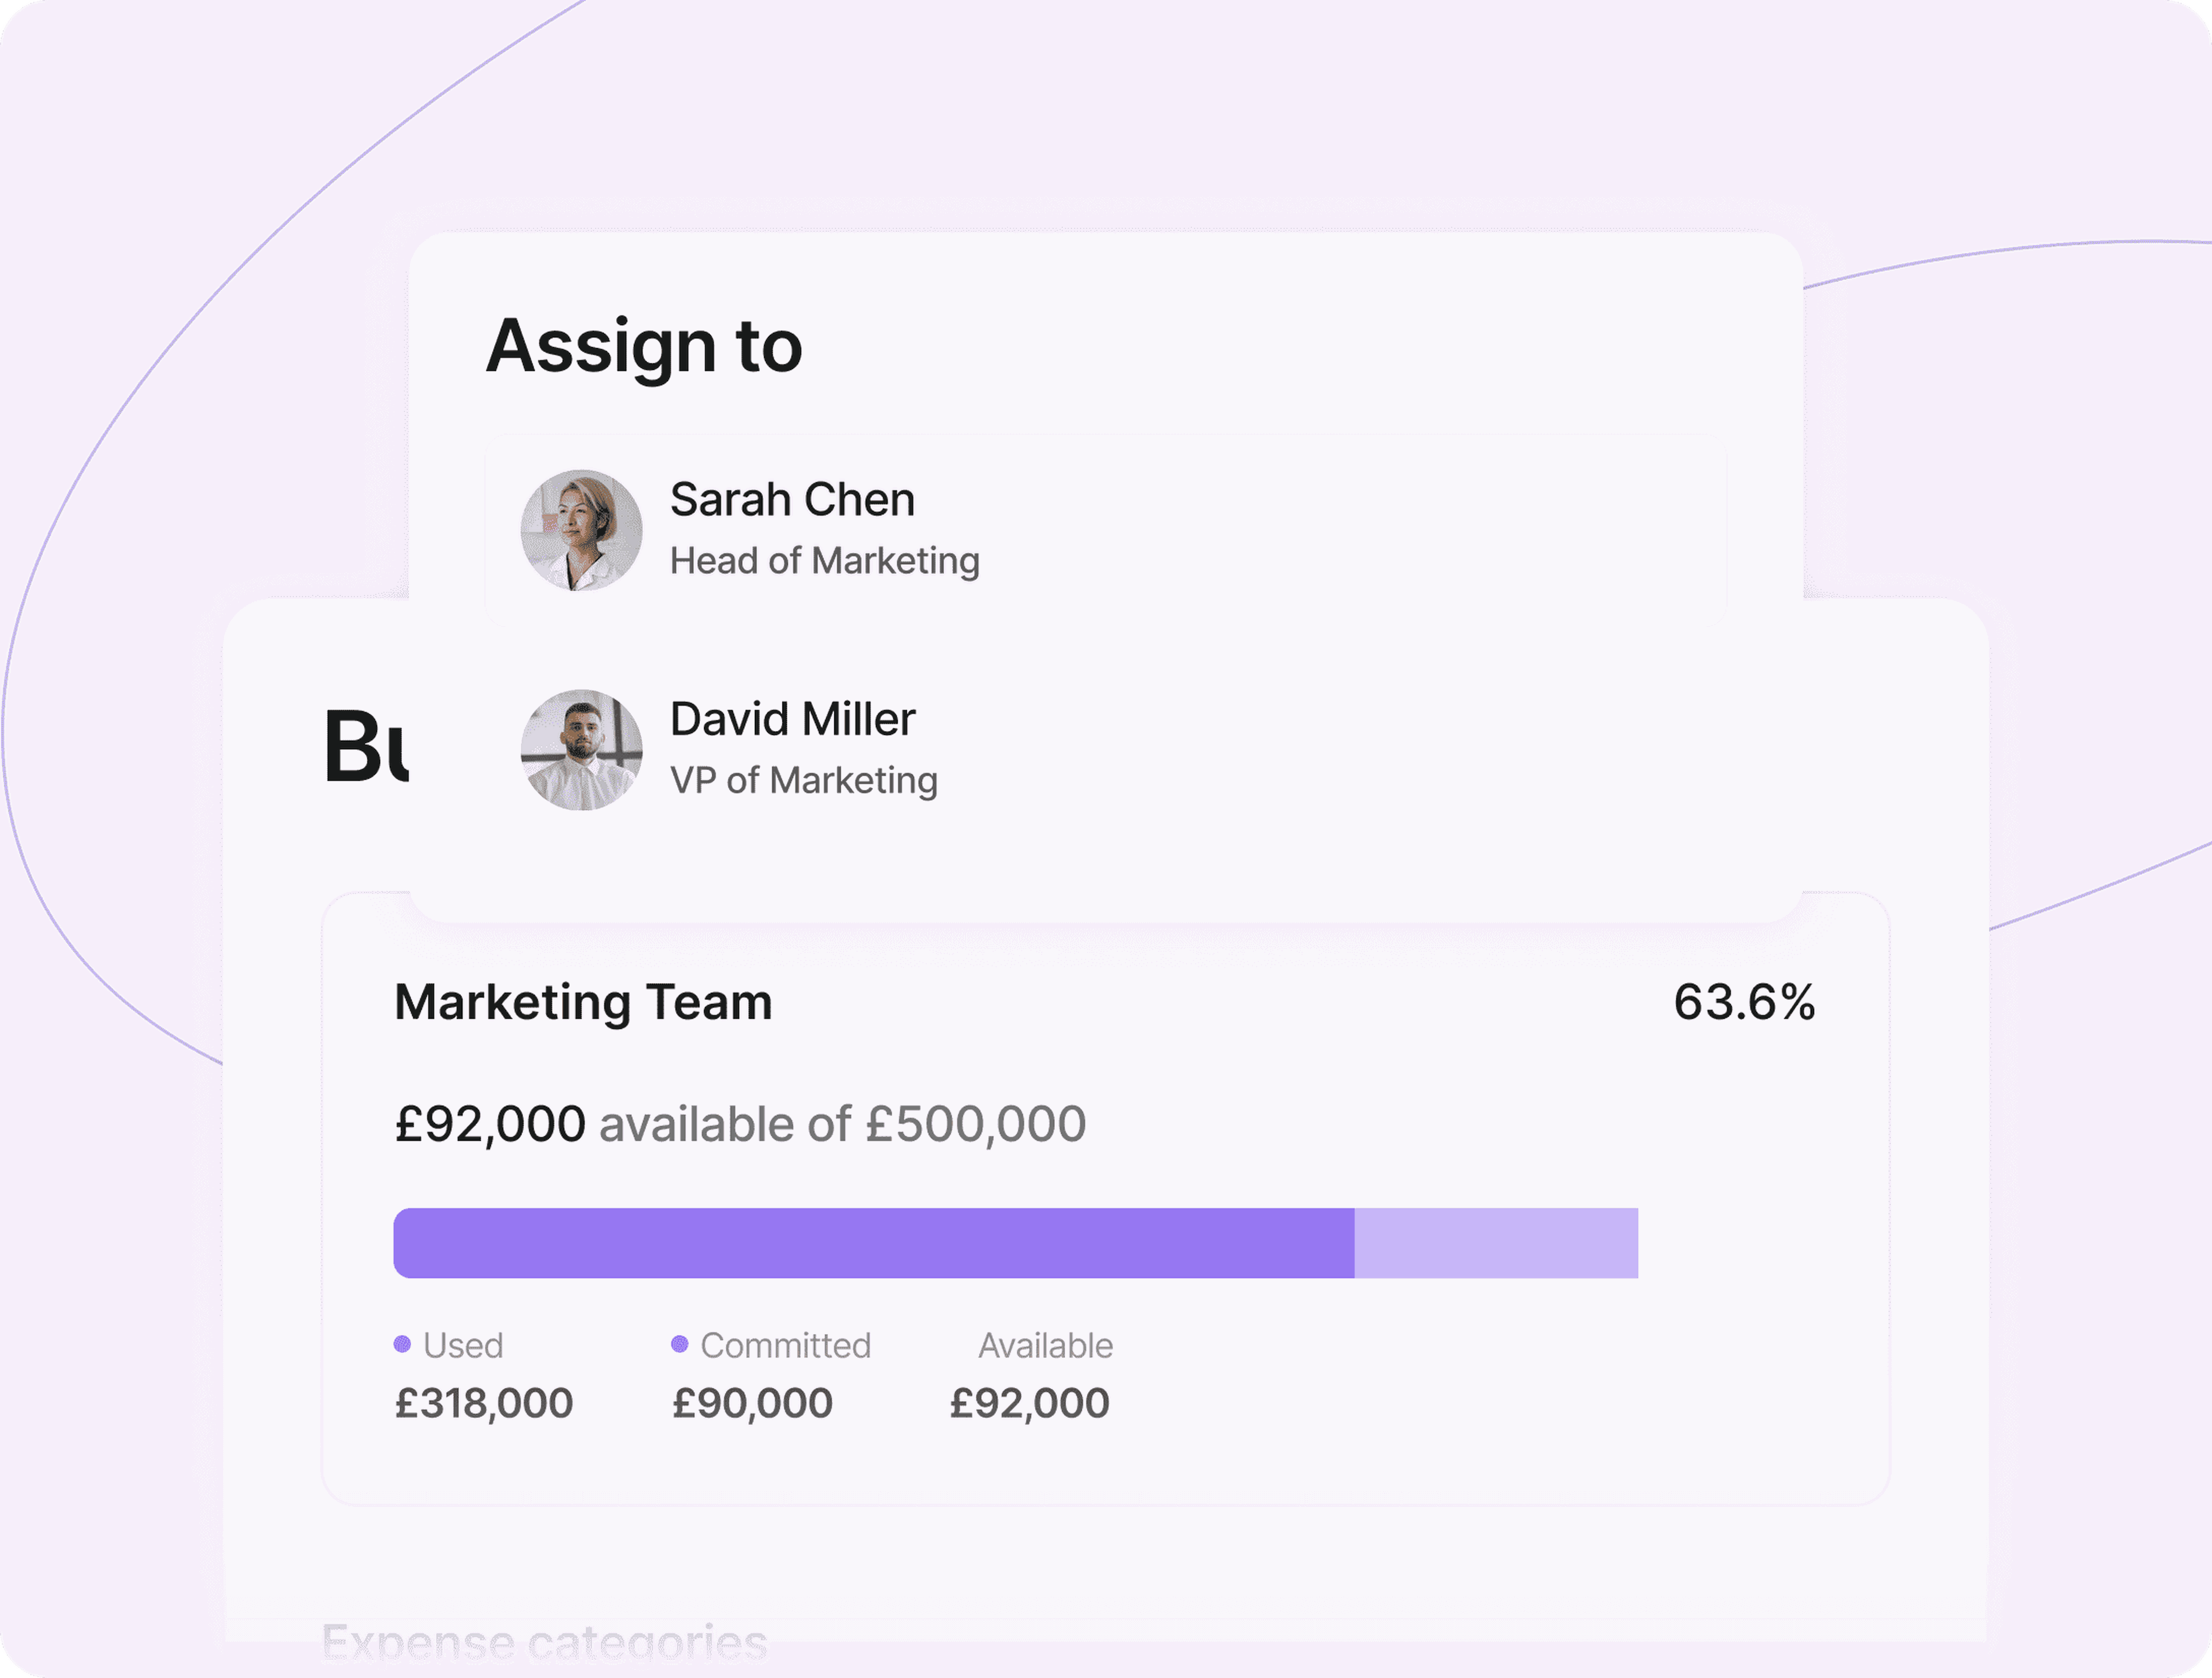Click the £90,000 committed amount
2212x1678 pixels.
(x=752, y=1403)
